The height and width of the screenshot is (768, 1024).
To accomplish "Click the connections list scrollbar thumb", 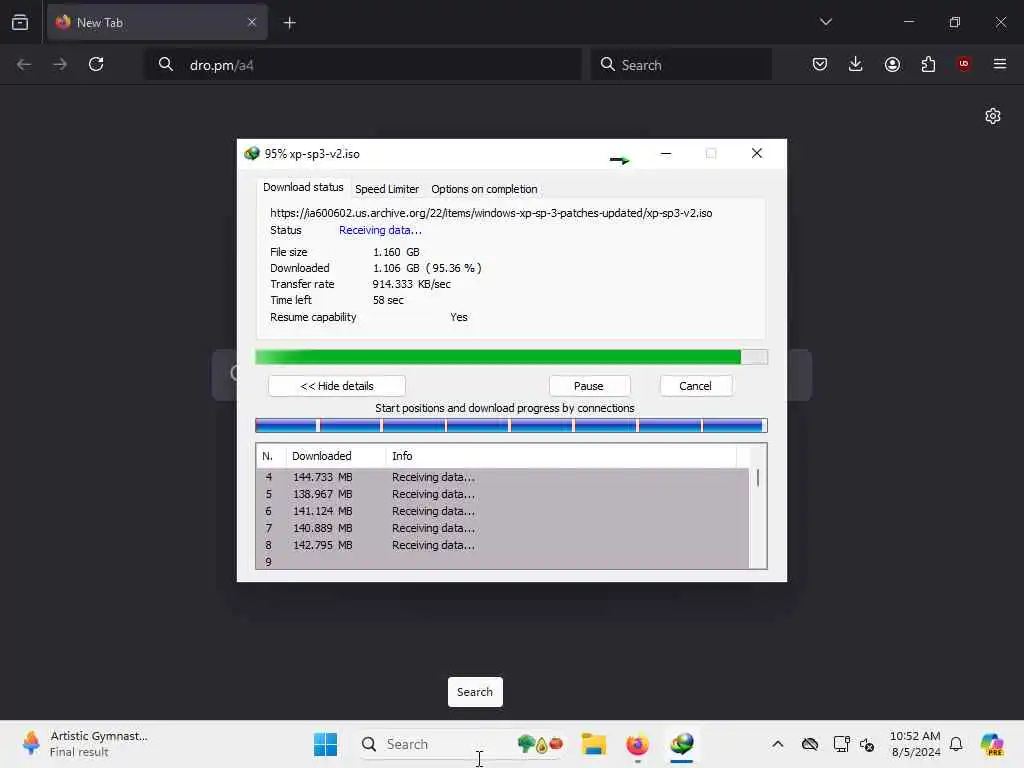I will click(x=758, y=477).
